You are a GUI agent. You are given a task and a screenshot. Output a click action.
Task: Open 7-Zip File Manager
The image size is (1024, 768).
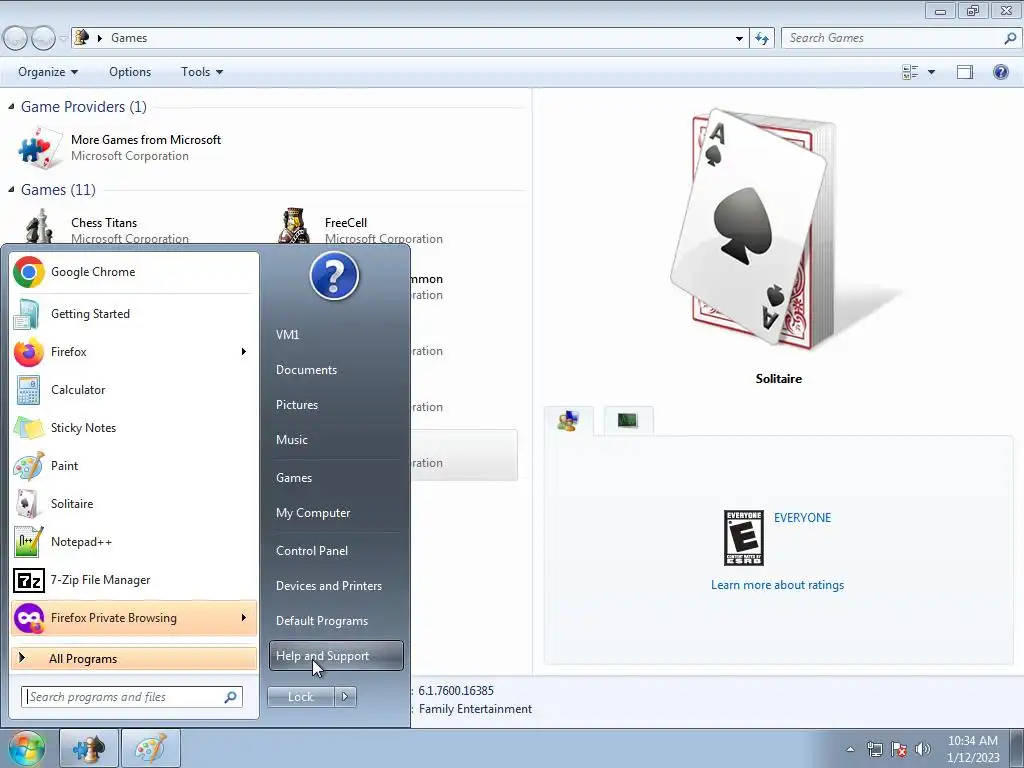click(134, 579)
